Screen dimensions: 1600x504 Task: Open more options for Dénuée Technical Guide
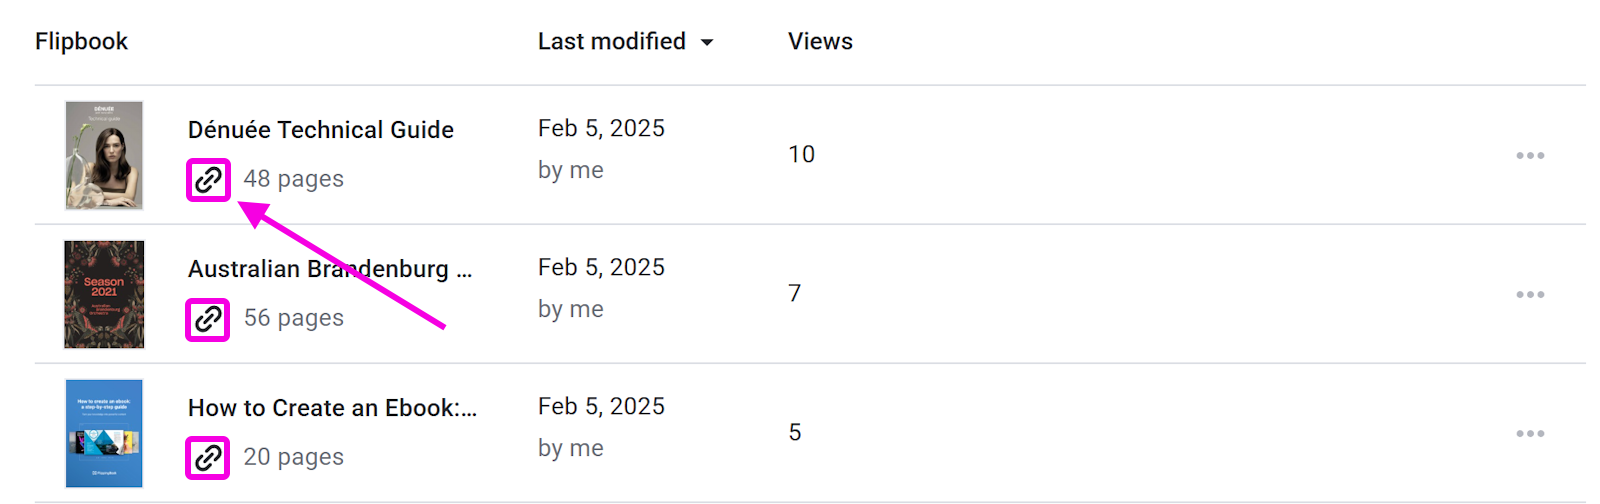click(1530, 156)
